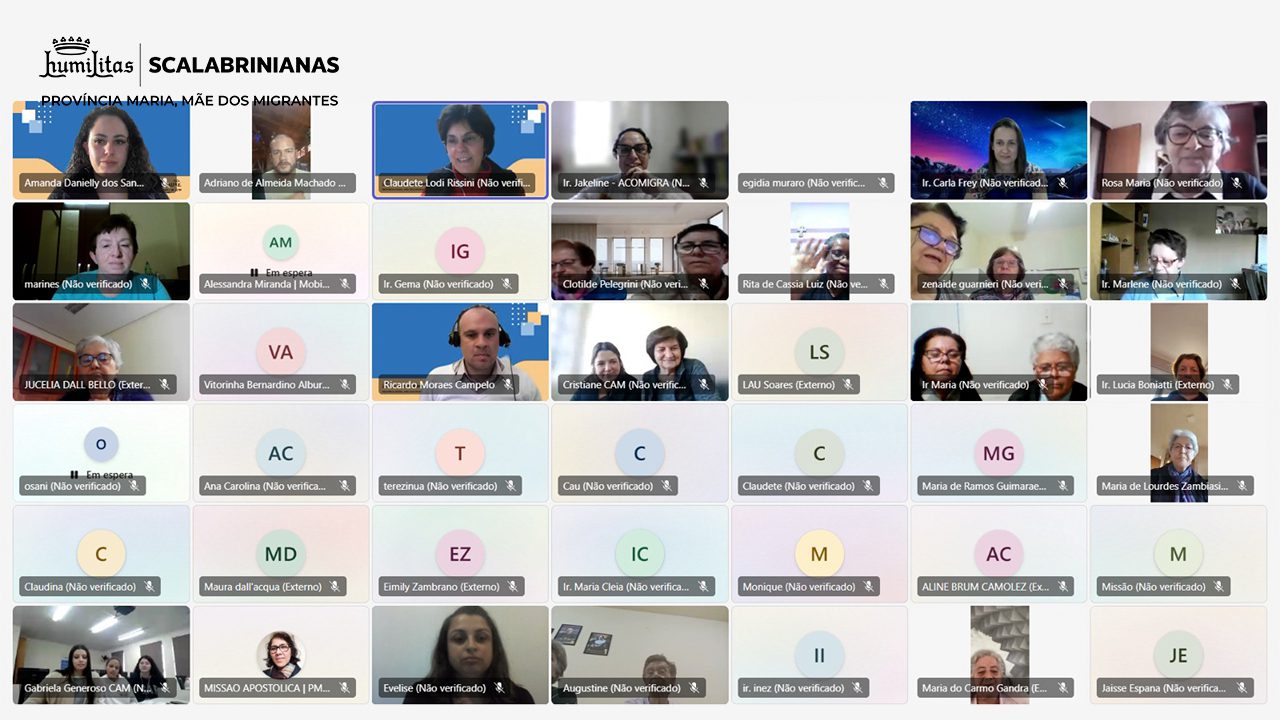Click mic icon on Ir. Carla Frey tile
This screenshot has width=1280, height=720.
[x=1062, y=183]
